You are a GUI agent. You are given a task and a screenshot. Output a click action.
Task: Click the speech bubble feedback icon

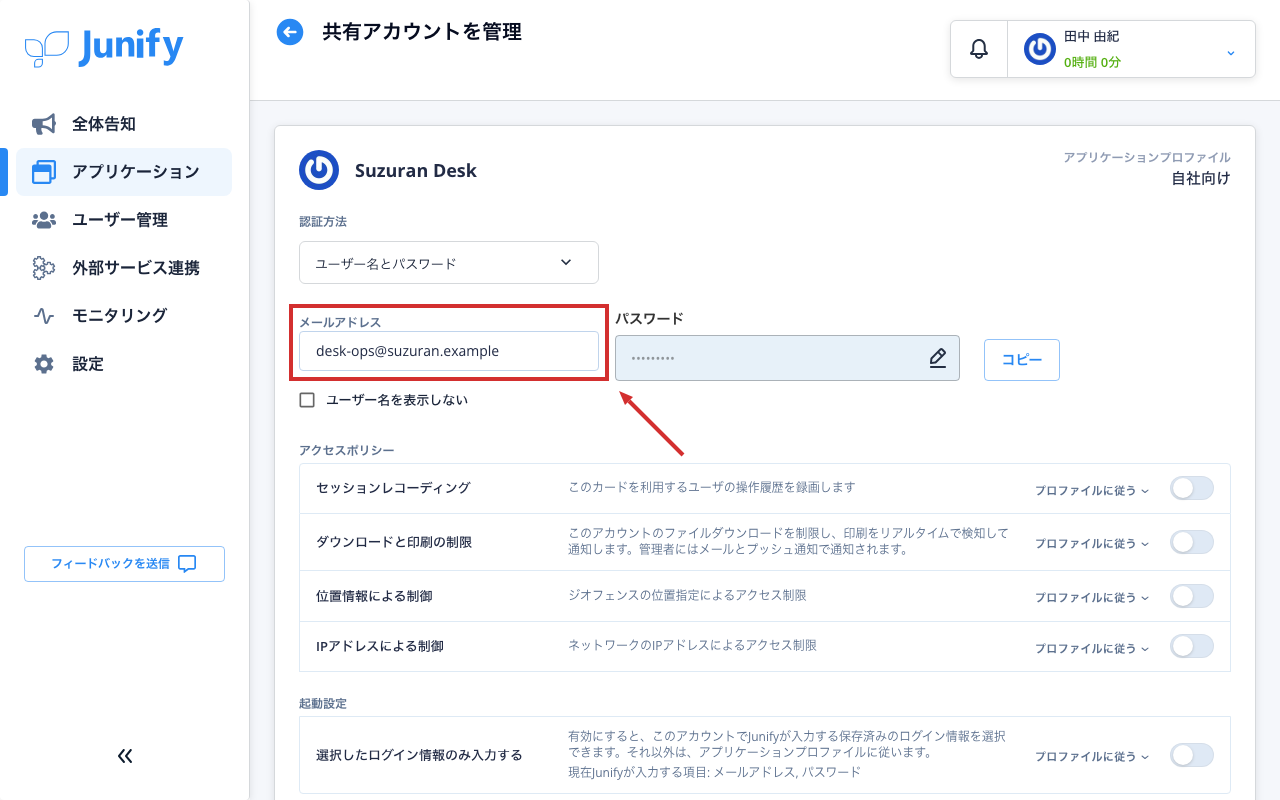[x=187, y=564]
